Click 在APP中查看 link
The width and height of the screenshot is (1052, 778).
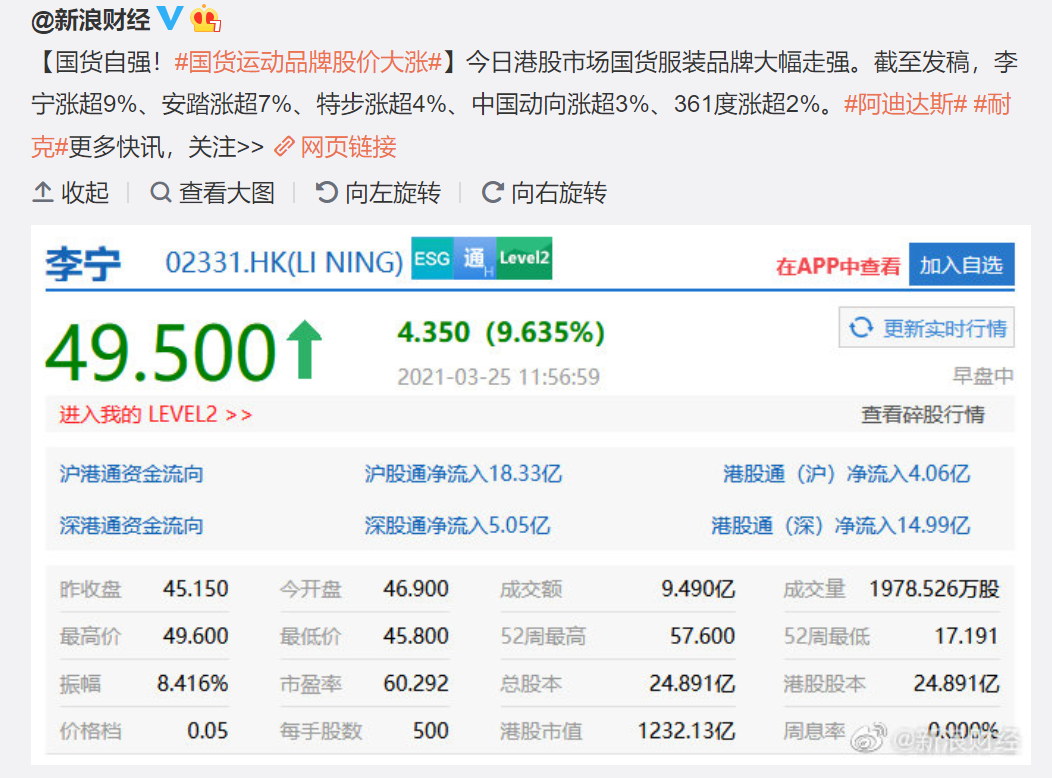[838, 266]
